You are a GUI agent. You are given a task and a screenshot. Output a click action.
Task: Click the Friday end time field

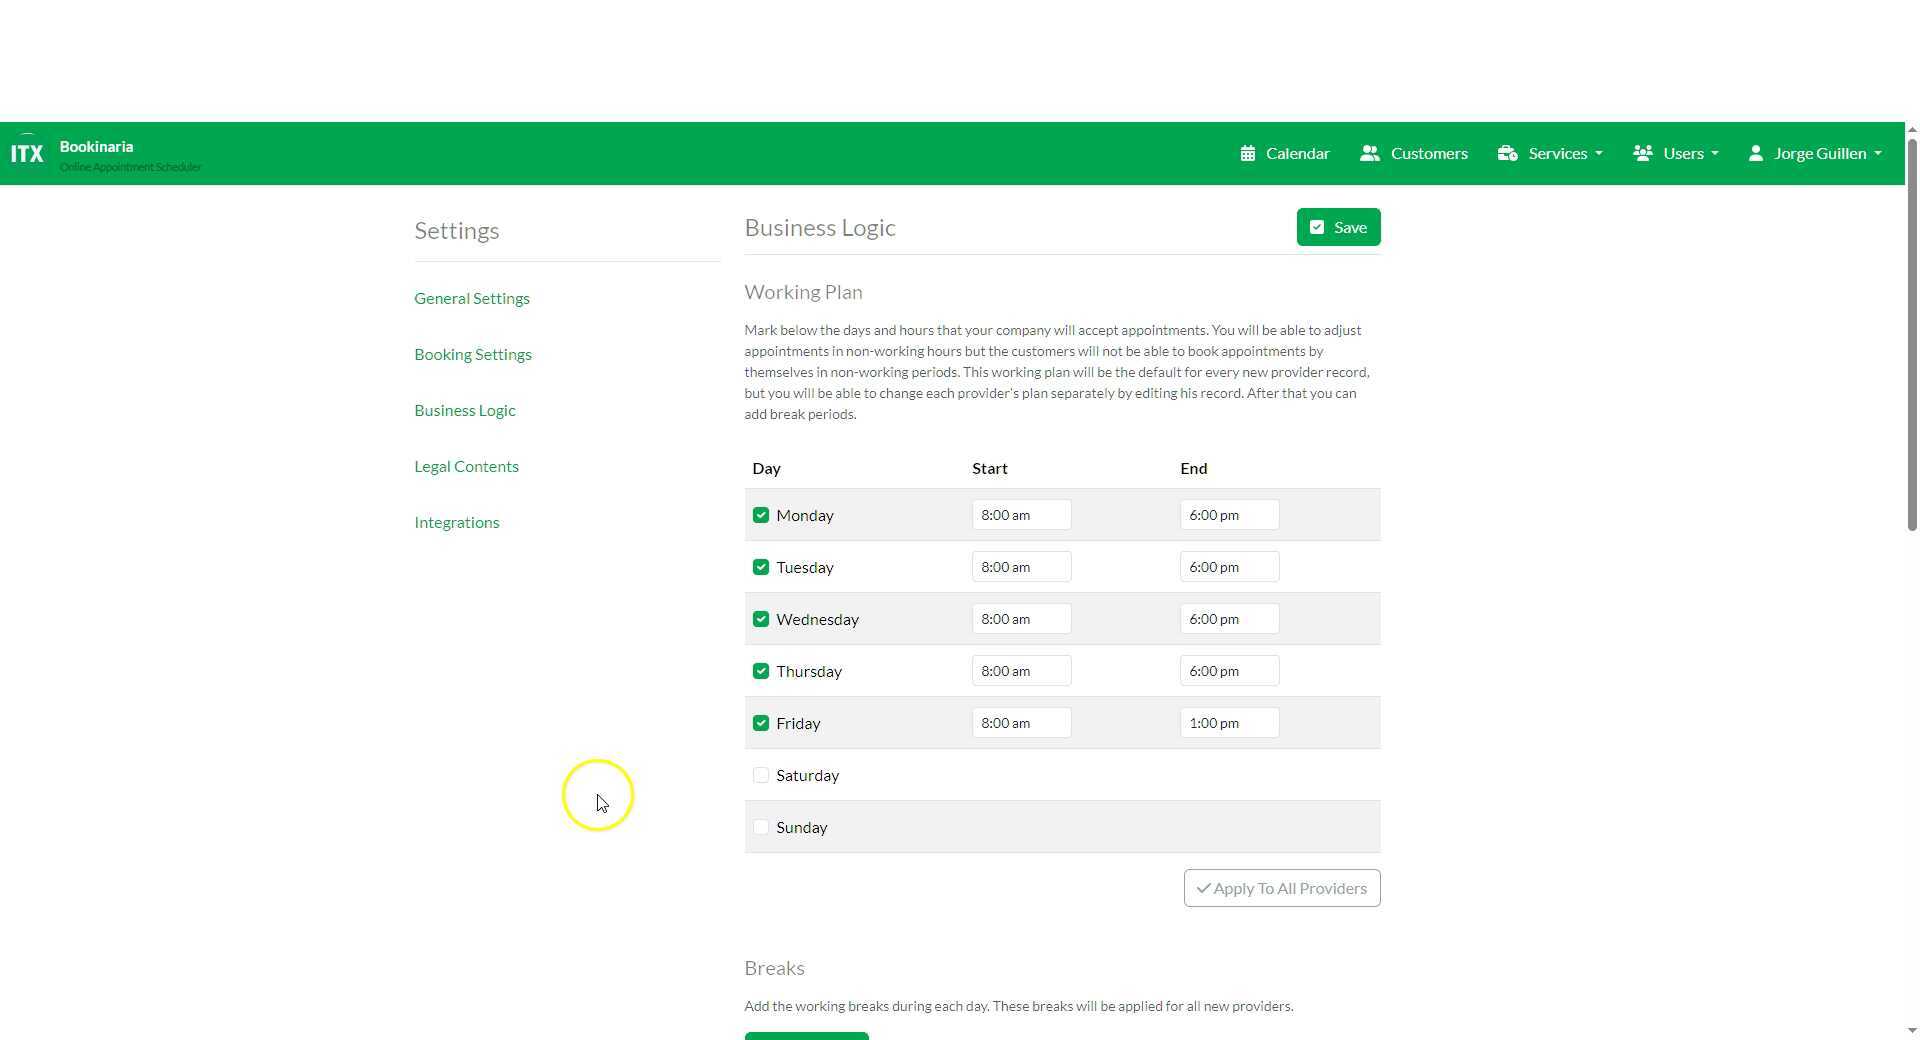1229,722
